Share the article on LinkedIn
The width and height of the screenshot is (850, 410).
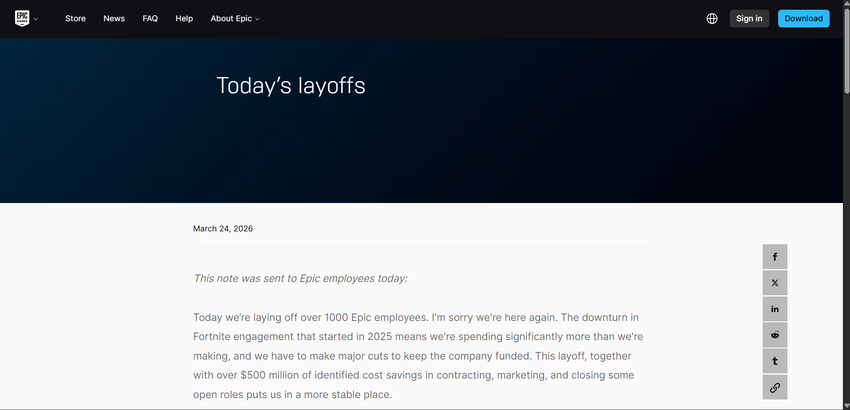coord(775,309)
